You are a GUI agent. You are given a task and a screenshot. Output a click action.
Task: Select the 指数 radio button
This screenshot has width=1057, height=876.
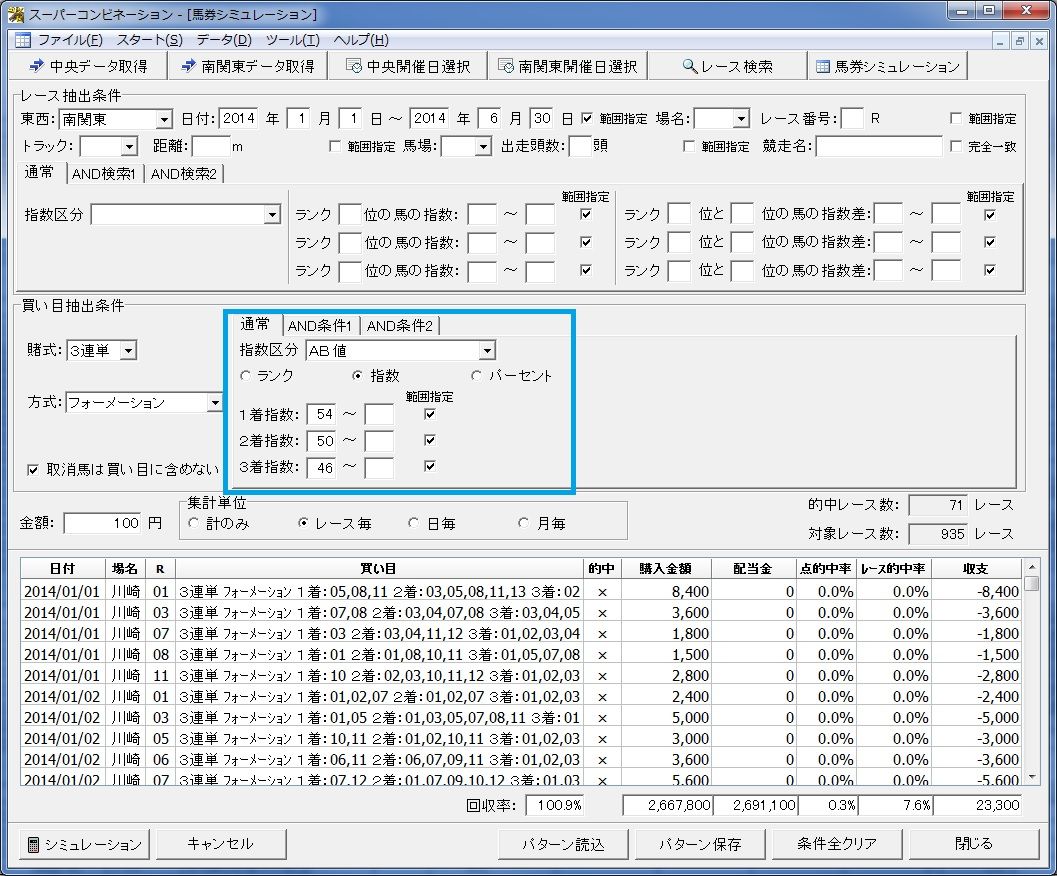357,376
